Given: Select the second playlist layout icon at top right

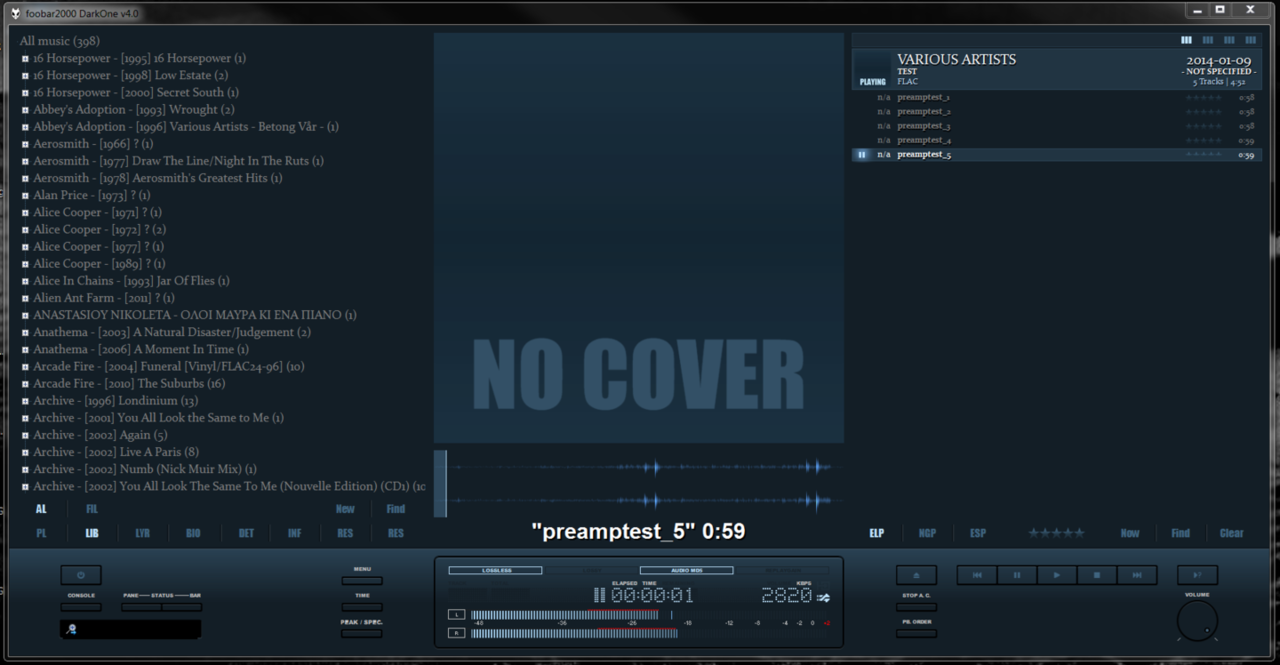Looking at the screenshot, I should point(1208,40).
